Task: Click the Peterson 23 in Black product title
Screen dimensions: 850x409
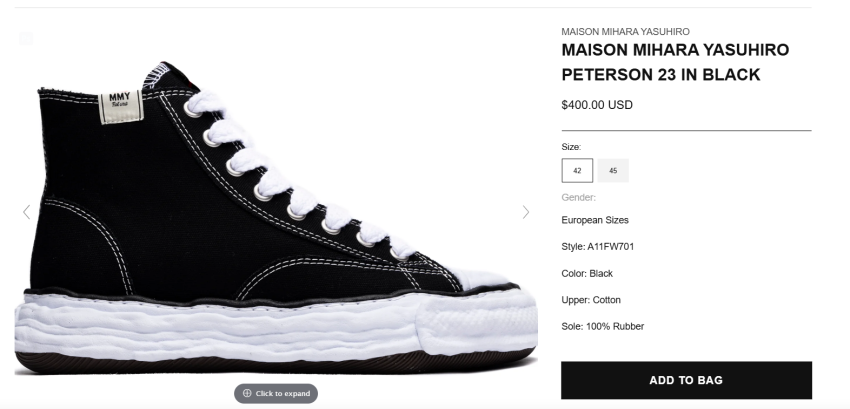Action: tap(675, 62)
